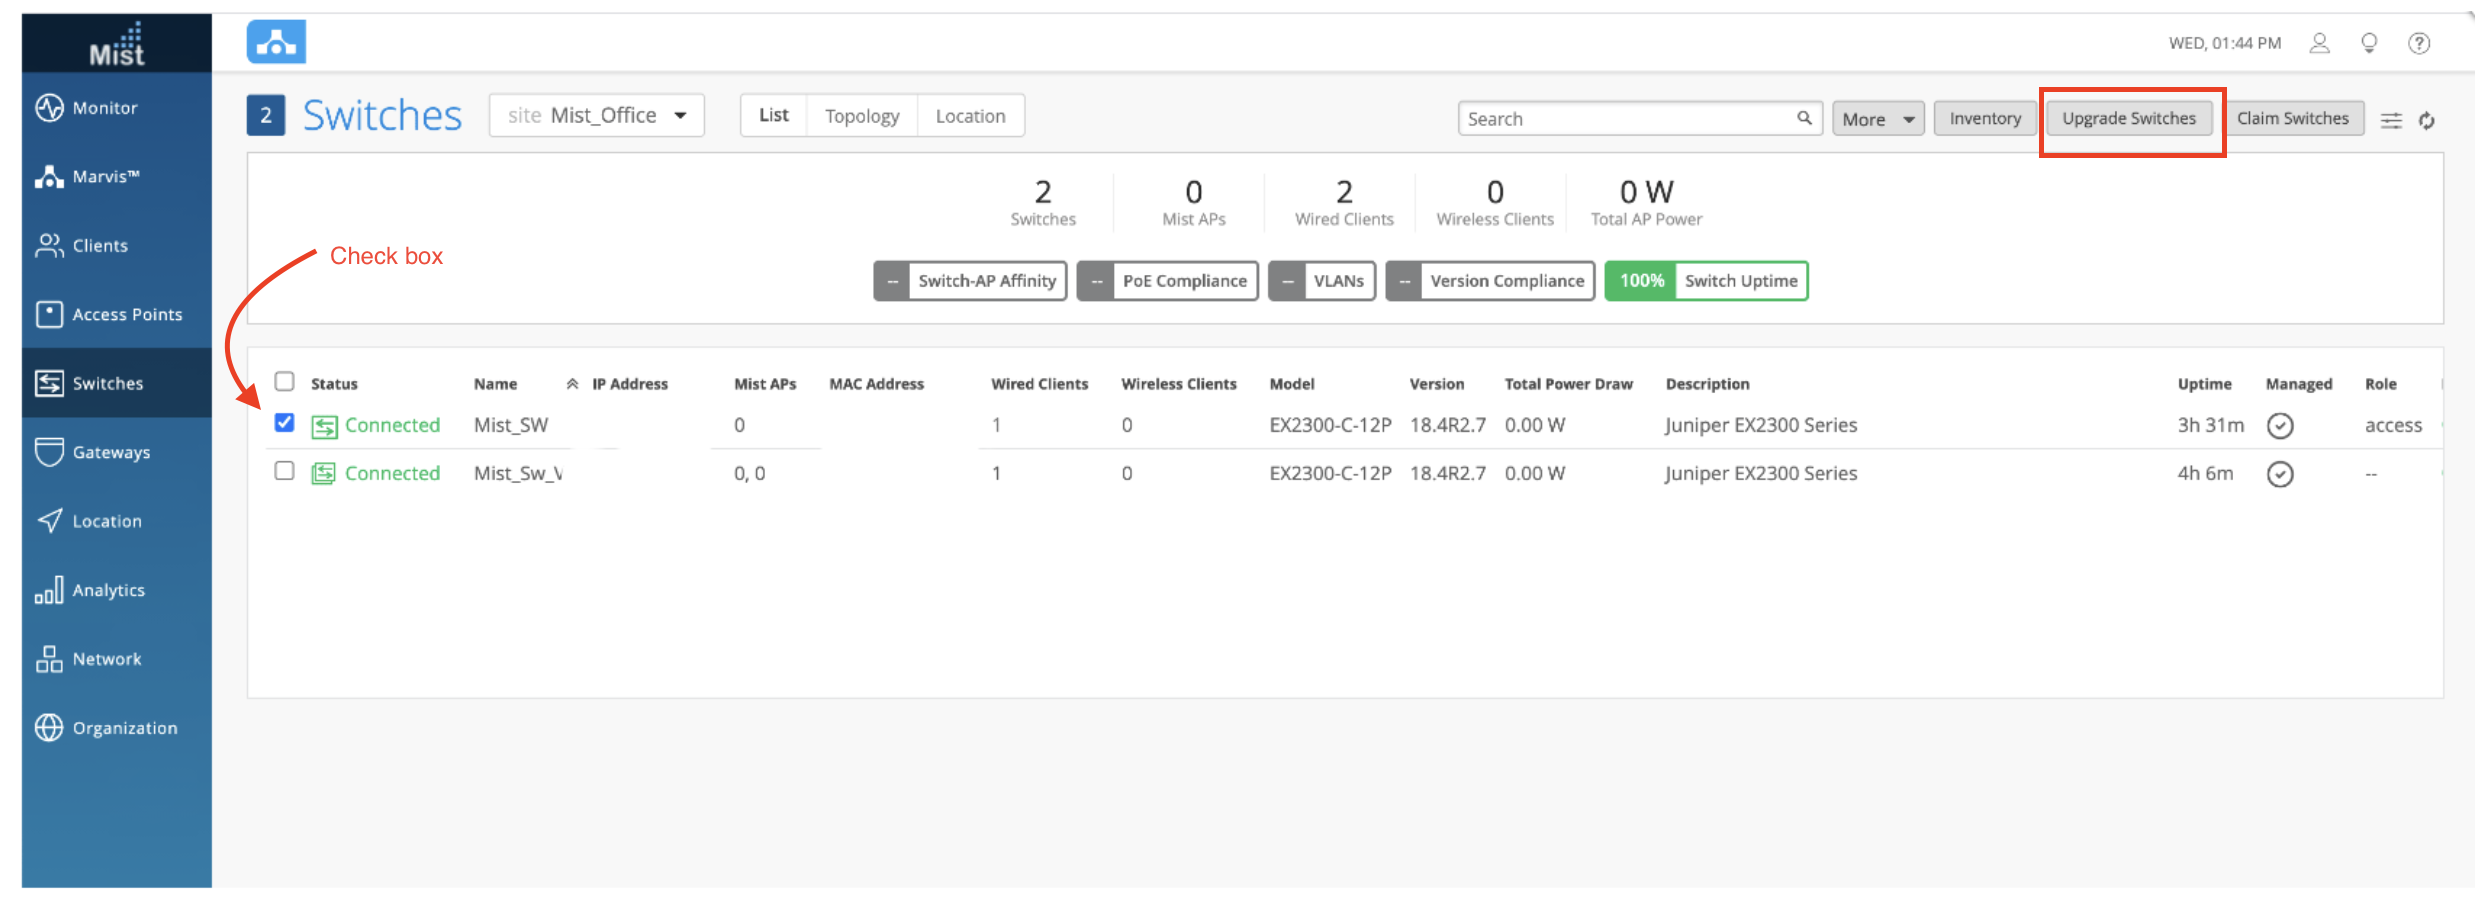Click the '3h 31m' uptime value
The image size is (2492, 906).
click(2210, 425)
